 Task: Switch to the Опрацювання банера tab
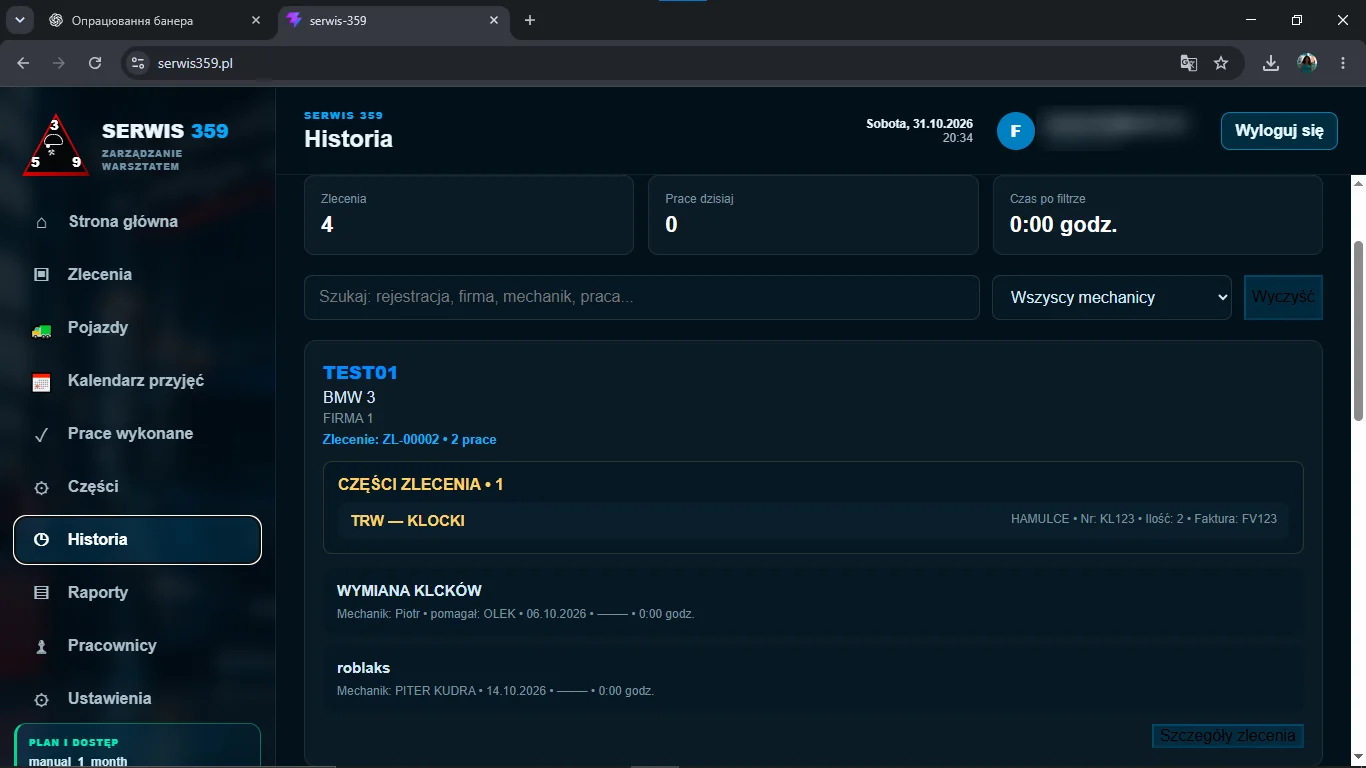155,20
